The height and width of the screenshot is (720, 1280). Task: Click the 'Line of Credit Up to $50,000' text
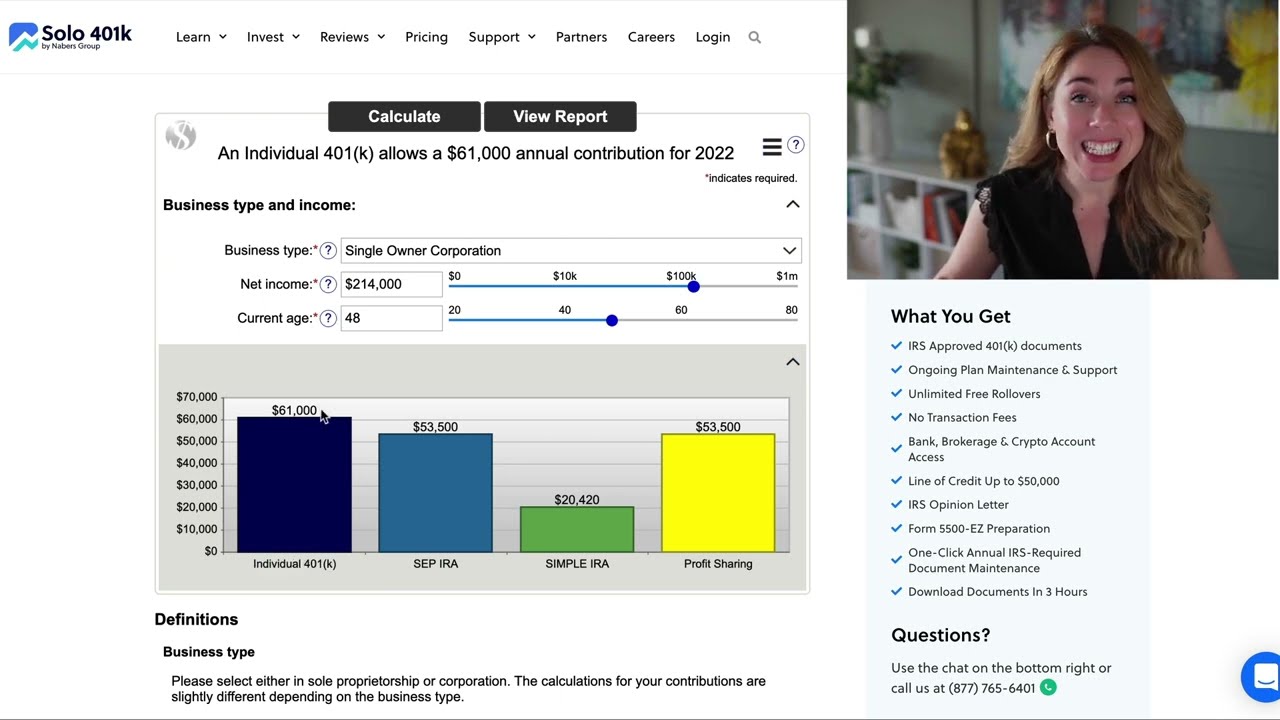click(x=984, y=481)
